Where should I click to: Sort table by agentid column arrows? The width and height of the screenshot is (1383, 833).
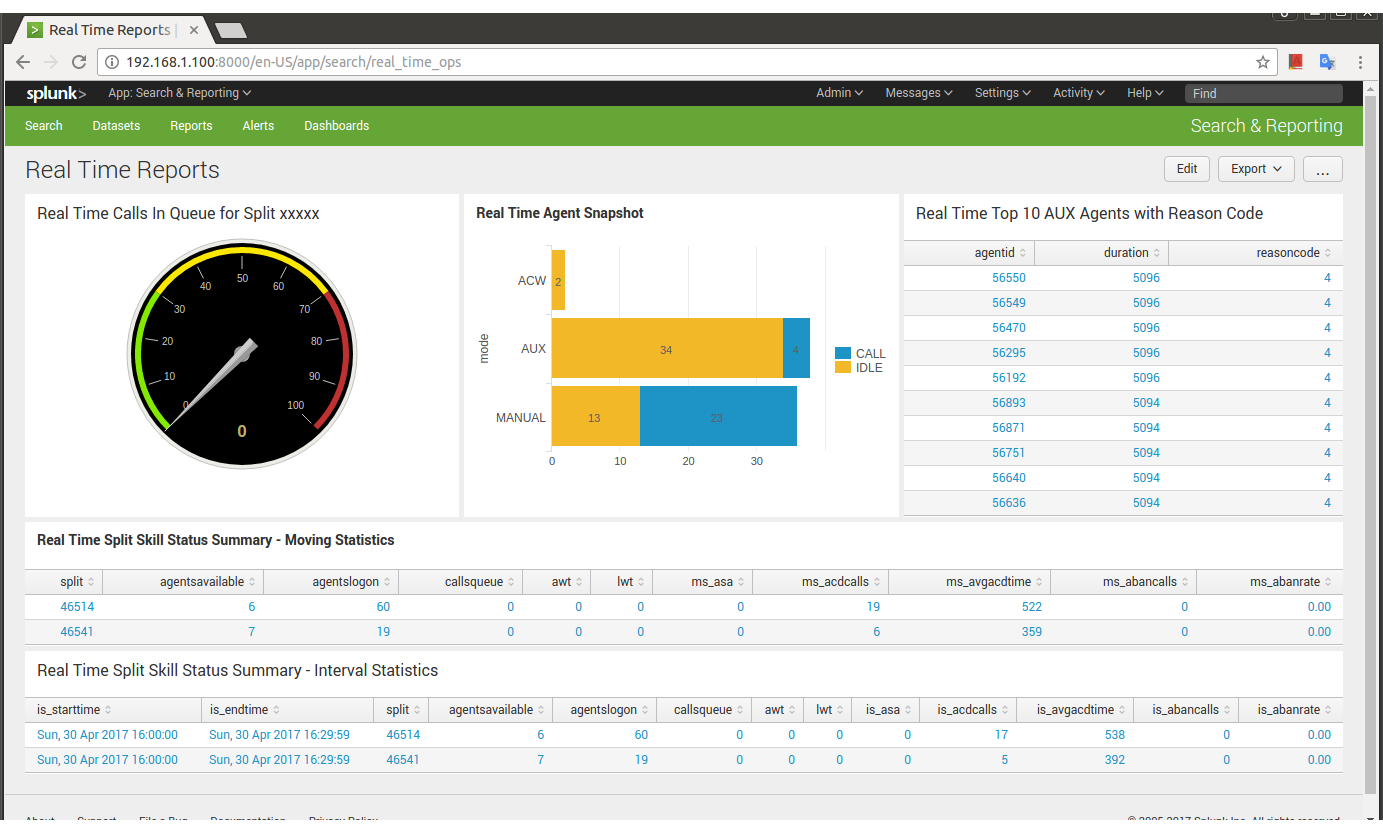pyautogui.click(x=1026, y=253)
